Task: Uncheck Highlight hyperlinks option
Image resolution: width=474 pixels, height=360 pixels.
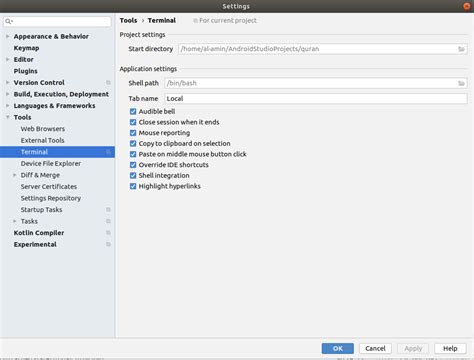Action: tap(133, 186)
